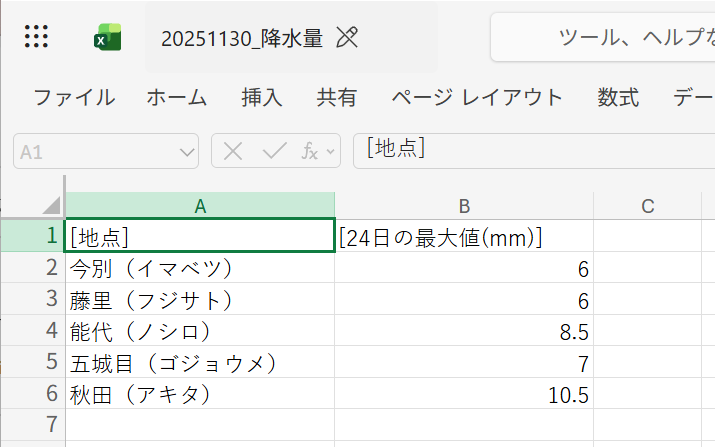The height and width of the screenshot is (447, 715).
Task: Select row 3 header
Action: 33,299
